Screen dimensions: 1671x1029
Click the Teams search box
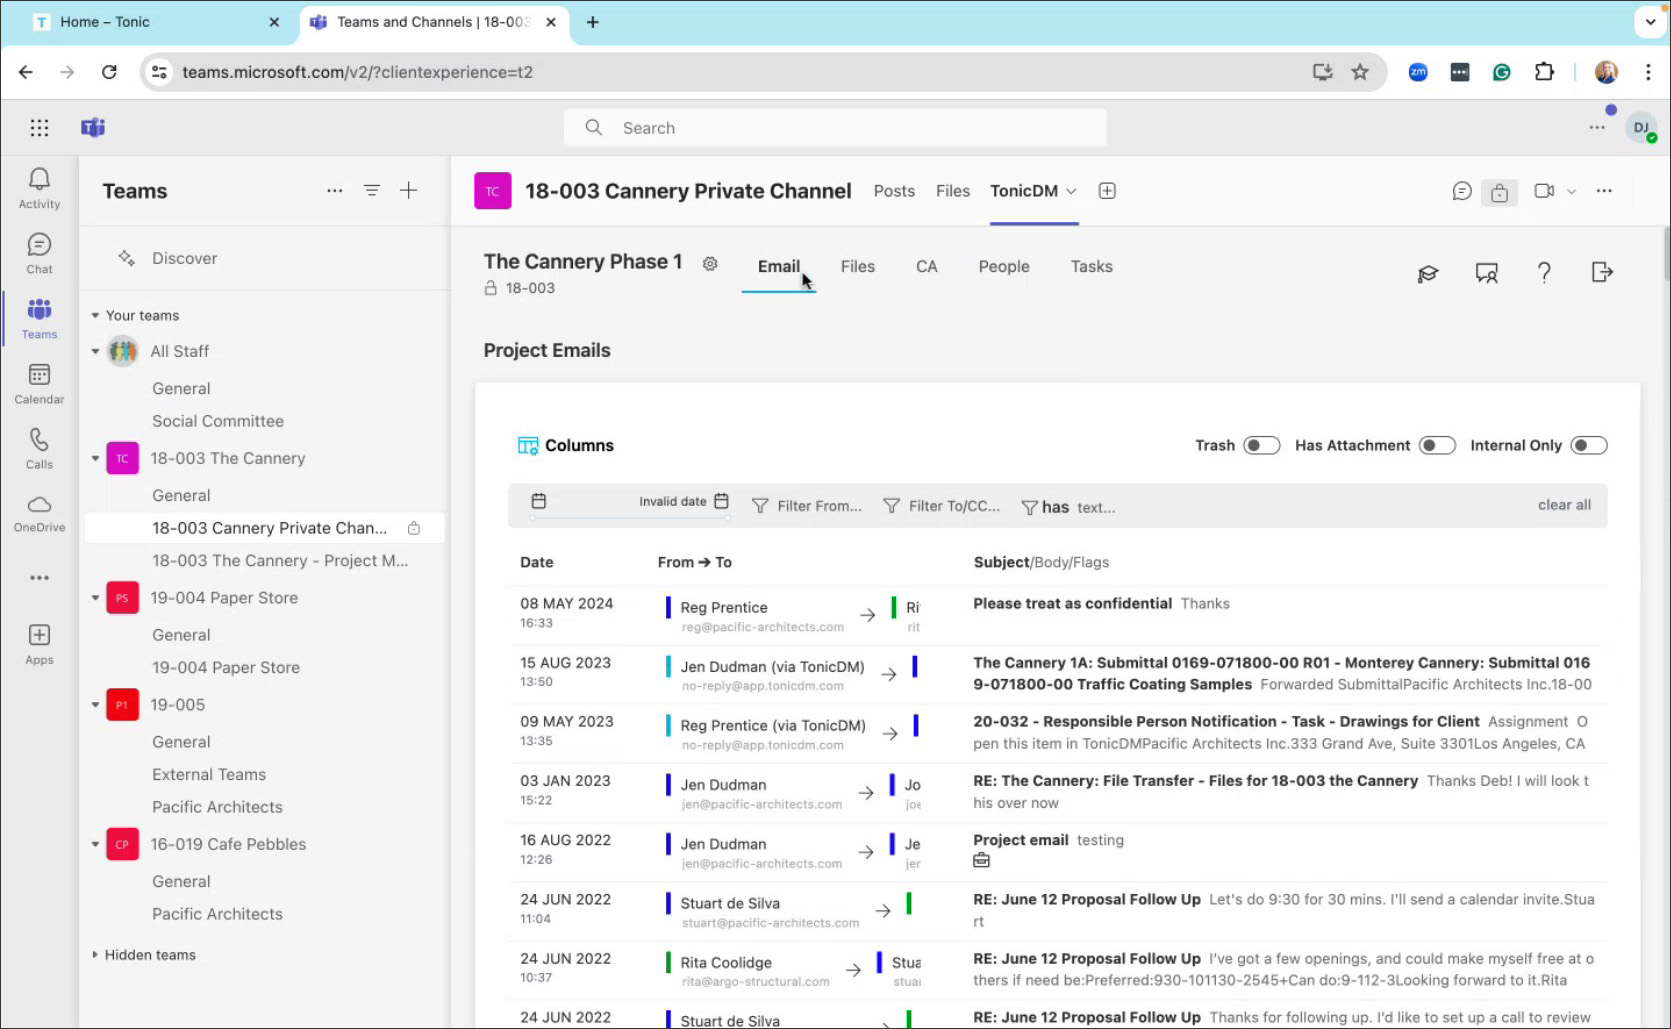(835, 128)
